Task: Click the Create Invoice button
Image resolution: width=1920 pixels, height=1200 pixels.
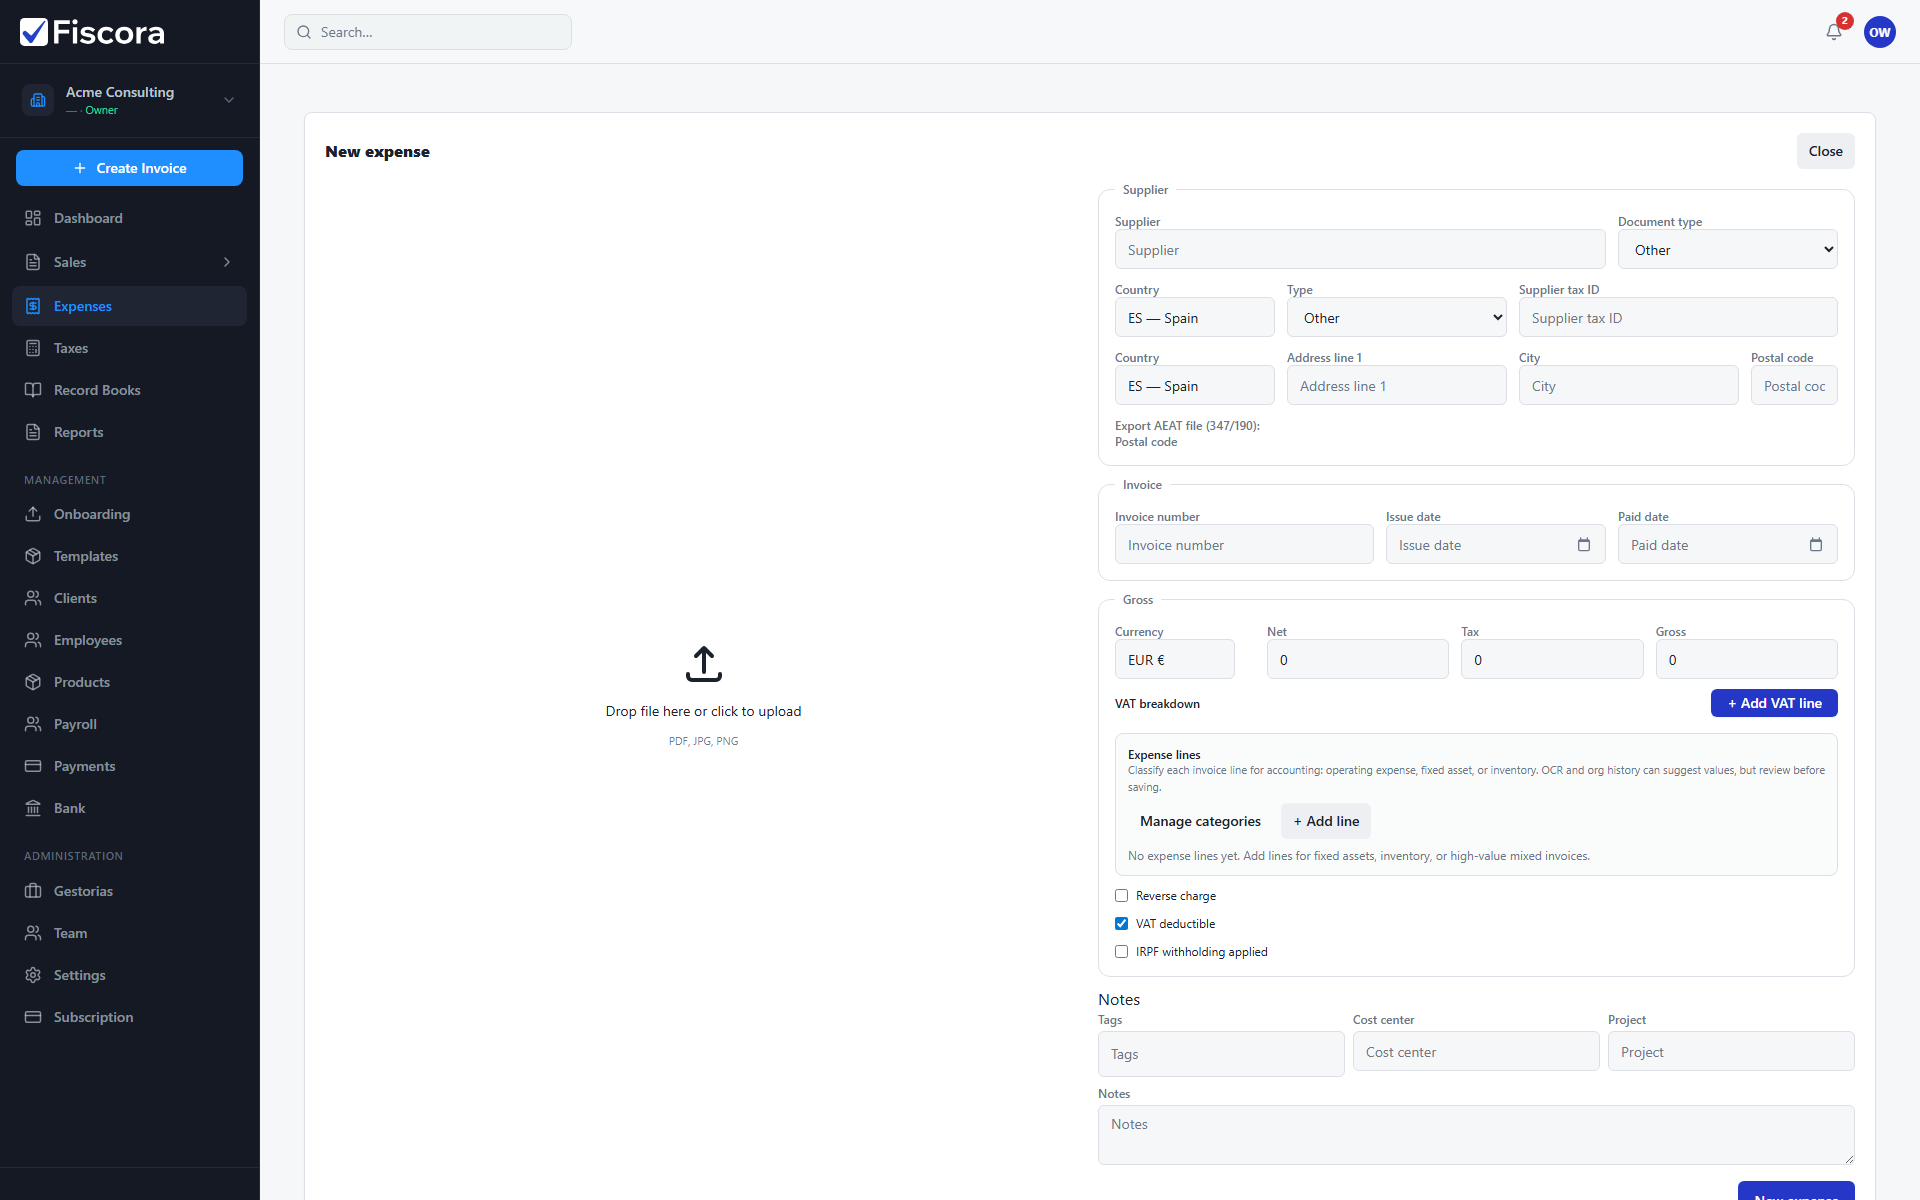Action: [x=129, y=168]
